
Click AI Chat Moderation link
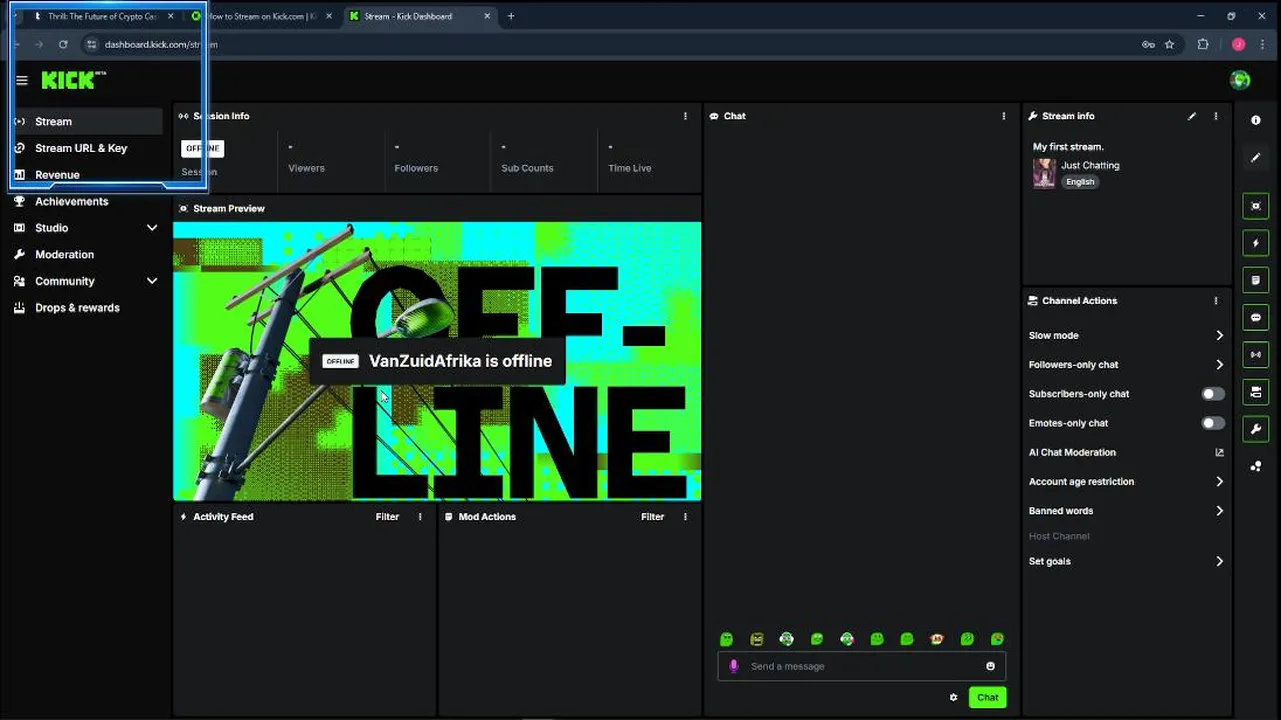pyautogui.click(x=1072, y=453)
